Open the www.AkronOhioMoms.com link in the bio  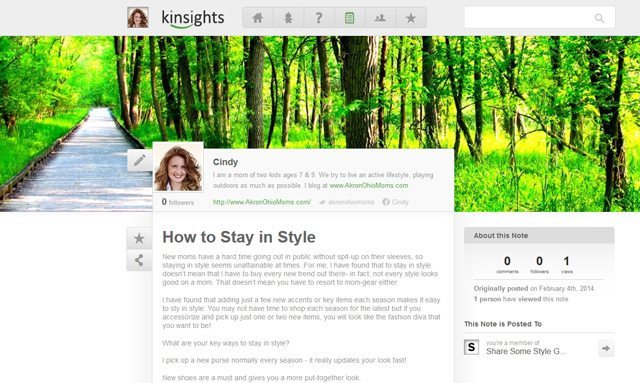(369, 185)
